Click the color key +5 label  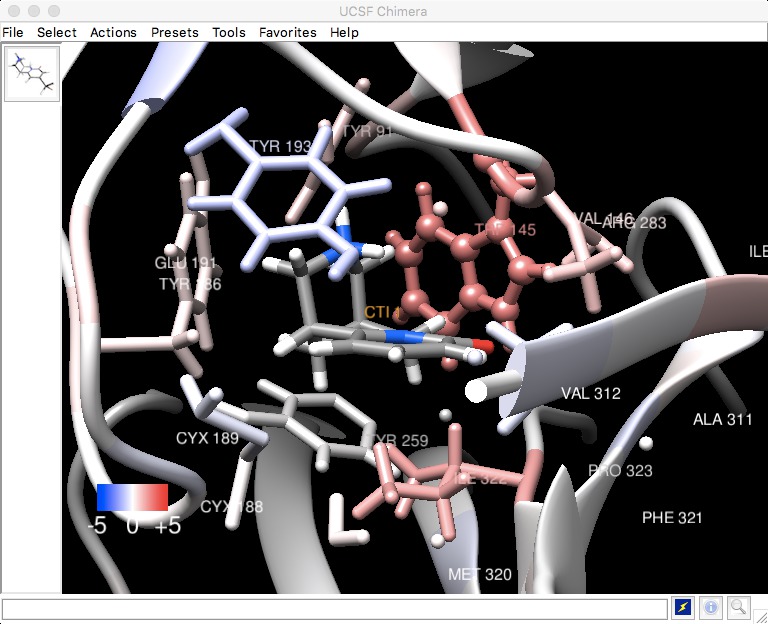[168, 526]
